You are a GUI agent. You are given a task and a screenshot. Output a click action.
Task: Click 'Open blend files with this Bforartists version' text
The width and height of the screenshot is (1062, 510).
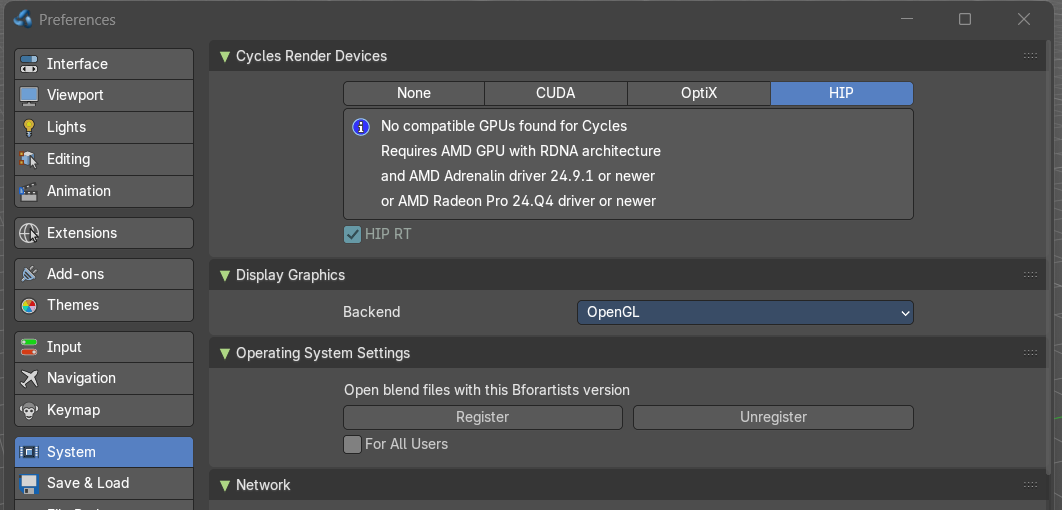click(487, 390)
